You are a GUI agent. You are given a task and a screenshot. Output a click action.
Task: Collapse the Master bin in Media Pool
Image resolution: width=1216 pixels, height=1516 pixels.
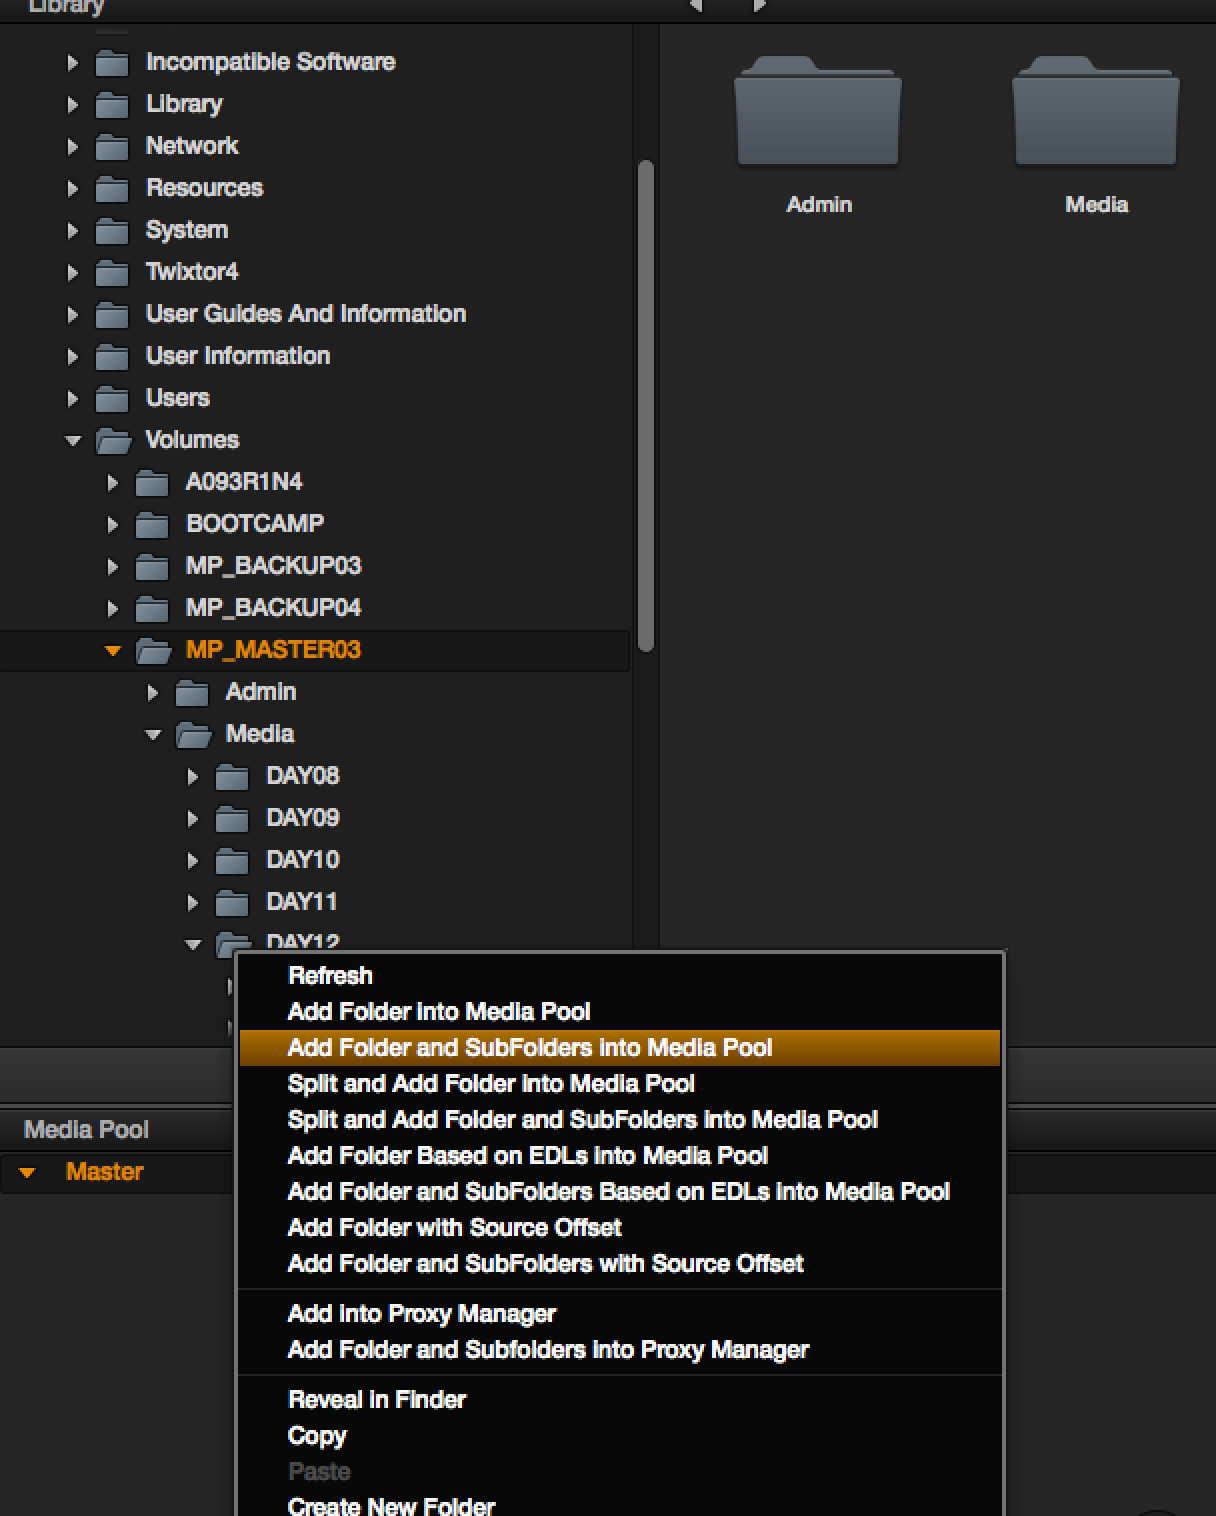[x=28, y=1172]
